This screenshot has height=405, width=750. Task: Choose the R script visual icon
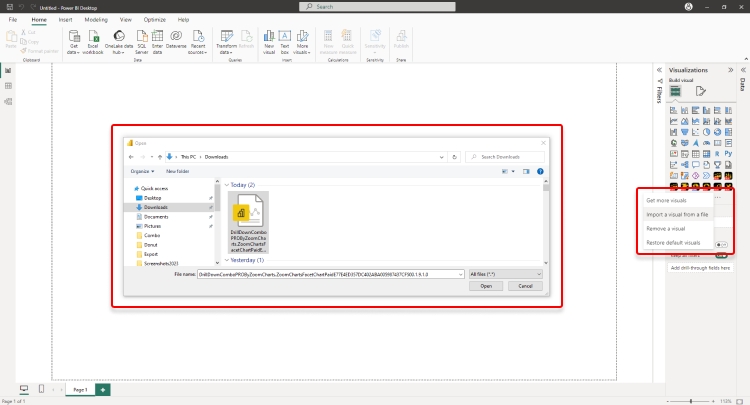pos(717,154)
